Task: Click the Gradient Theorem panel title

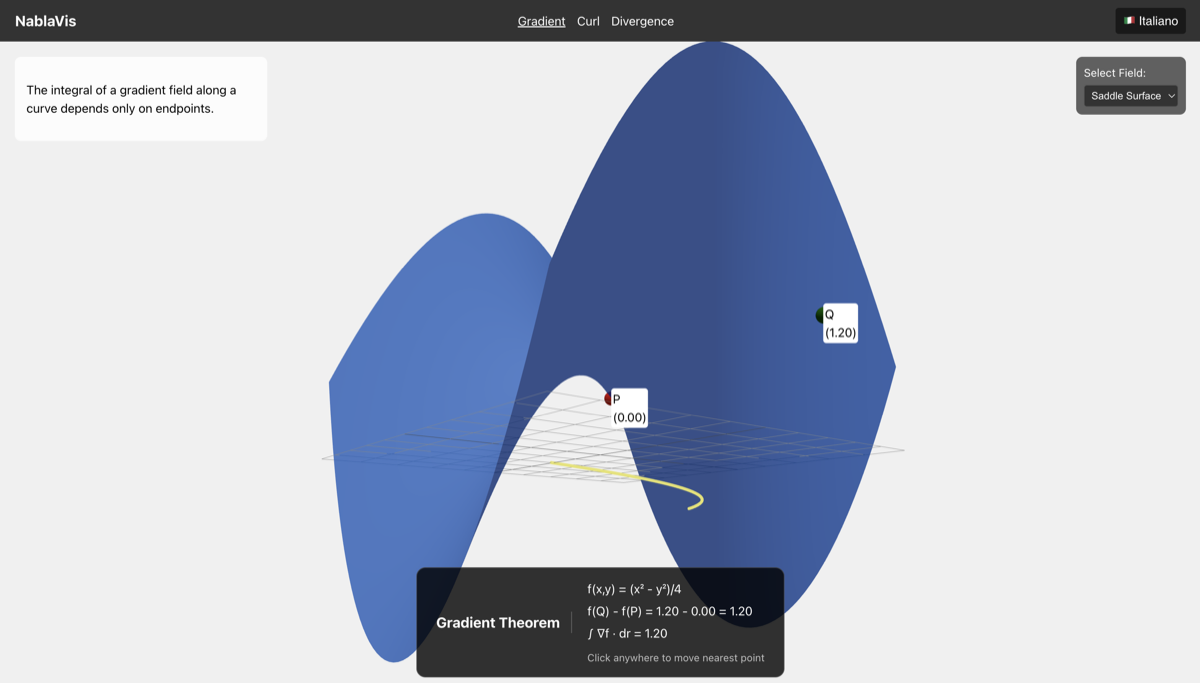Action: (x=498, y=622)
